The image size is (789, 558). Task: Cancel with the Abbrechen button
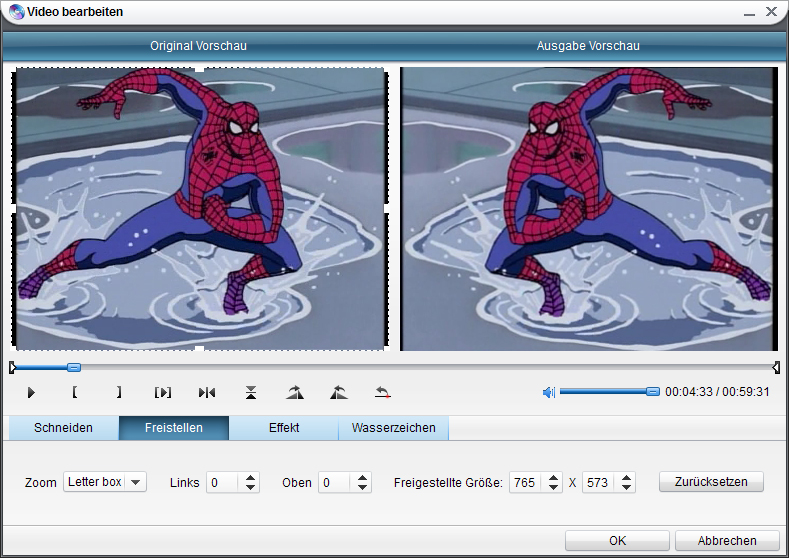click(x=727, y=541)
